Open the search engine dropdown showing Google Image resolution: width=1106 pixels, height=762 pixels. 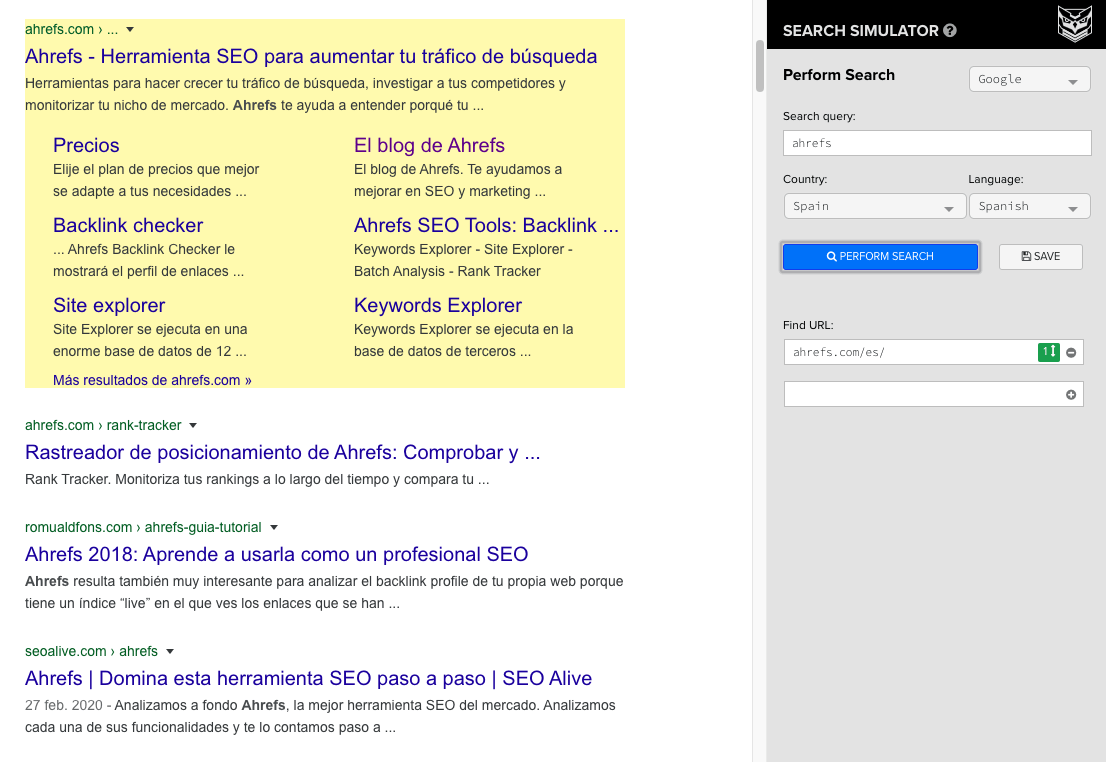(x=1029, y=79)
